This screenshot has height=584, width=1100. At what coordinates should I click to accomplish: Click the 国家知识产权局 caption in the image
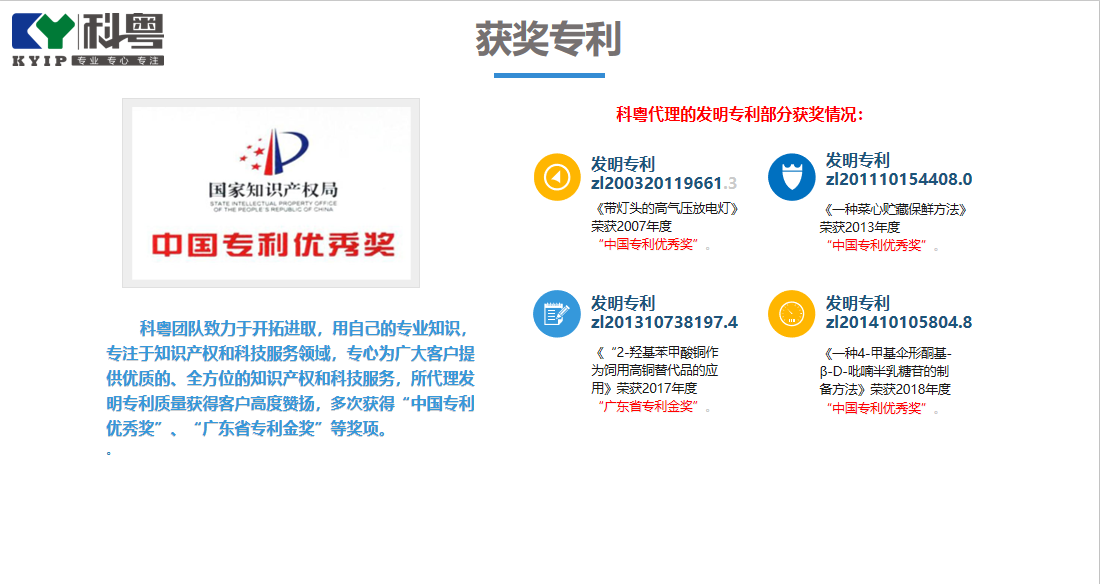273,190
